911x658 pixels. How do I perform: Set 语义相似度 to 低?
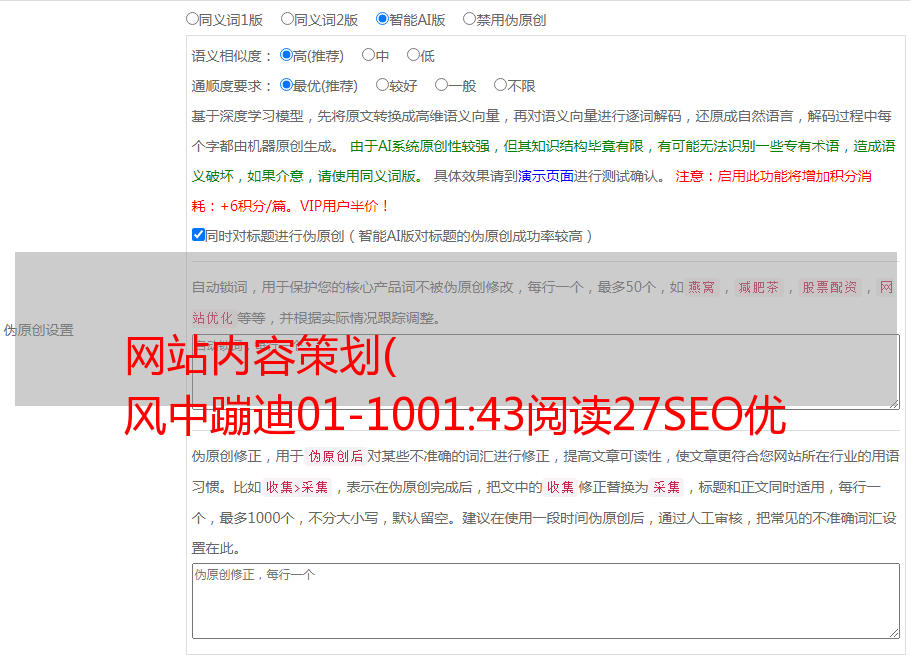point(413,55)
